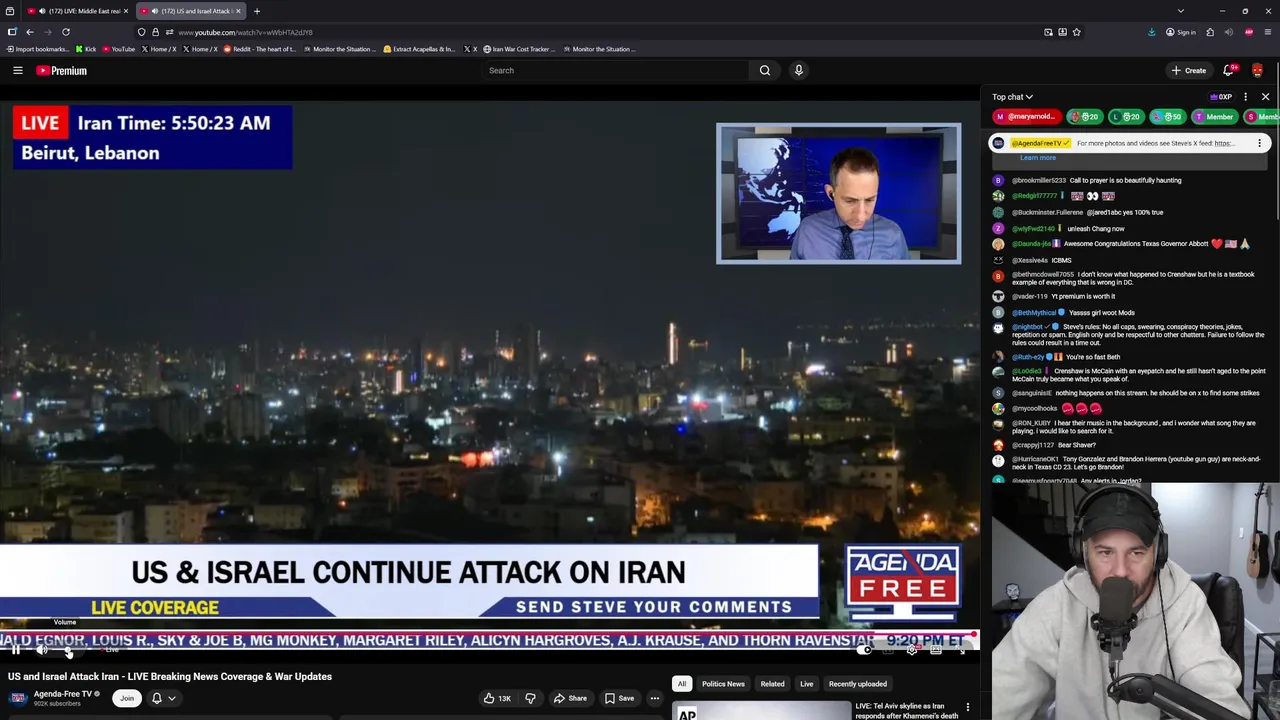Open the 0XP points badge in chat
The width and height of the screenshot is (1280, 720).
[1221, 97]
